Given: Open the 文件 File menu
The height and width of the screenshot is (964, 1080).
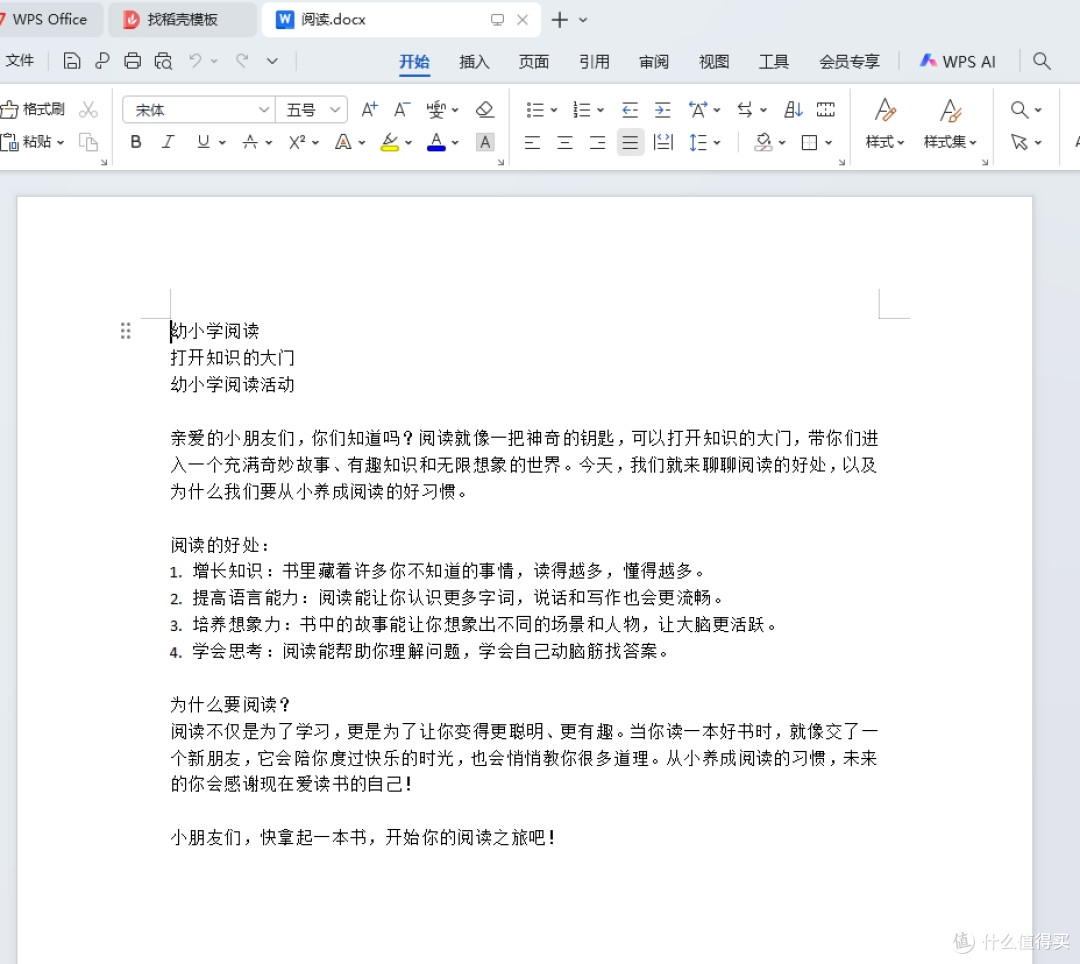Looking at the screenshot, I should [19, 61].
